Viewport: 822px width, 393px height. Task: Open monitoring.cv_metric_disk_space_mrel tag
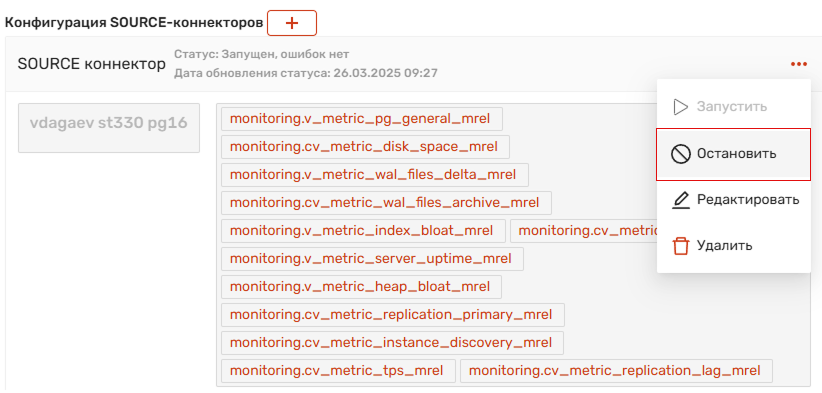pos(365,147)
